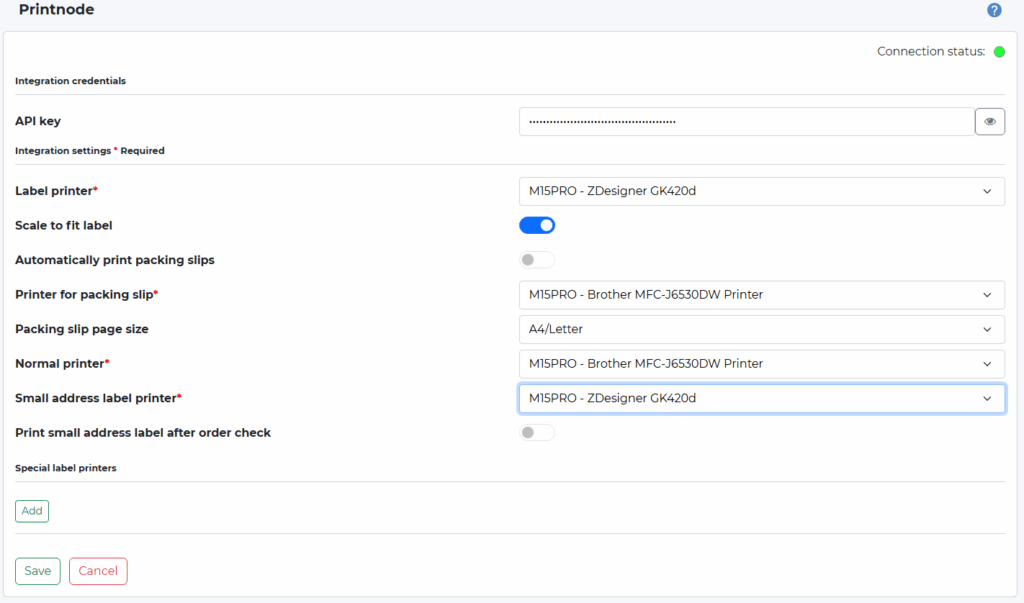Enable Automatically print packing slips
The image size is (1024, 603).
pos(536,259)
